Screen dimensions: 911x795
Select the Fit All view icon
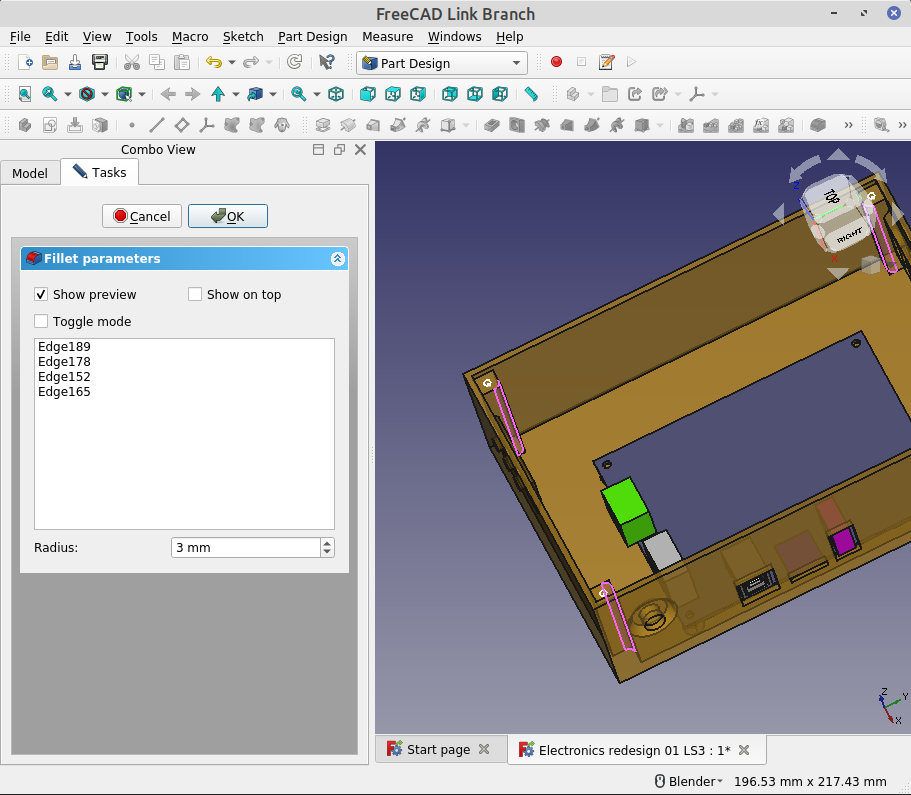tap(23, 94)
